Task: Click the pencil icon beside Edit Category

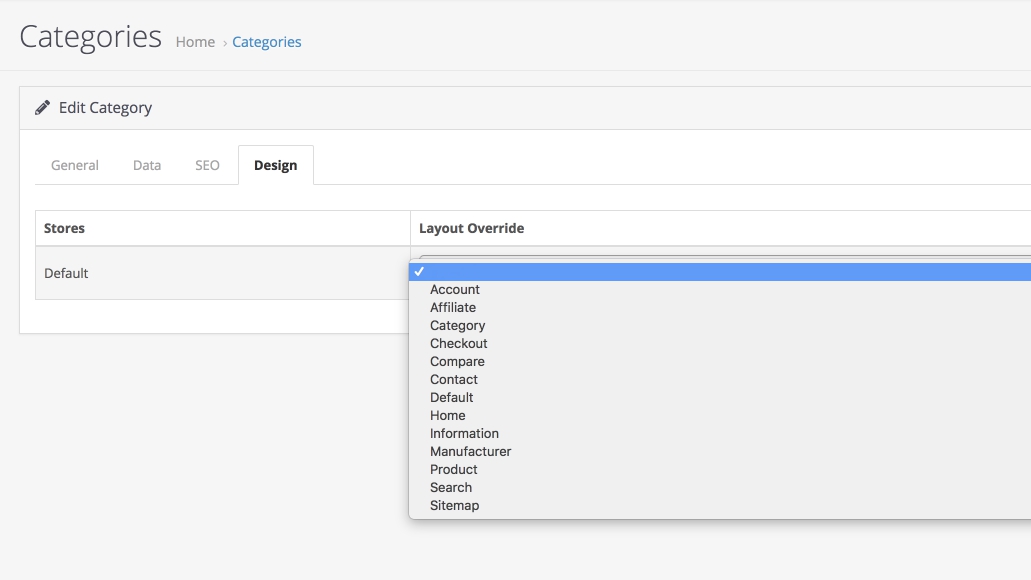Action: [x=42, y=108]
